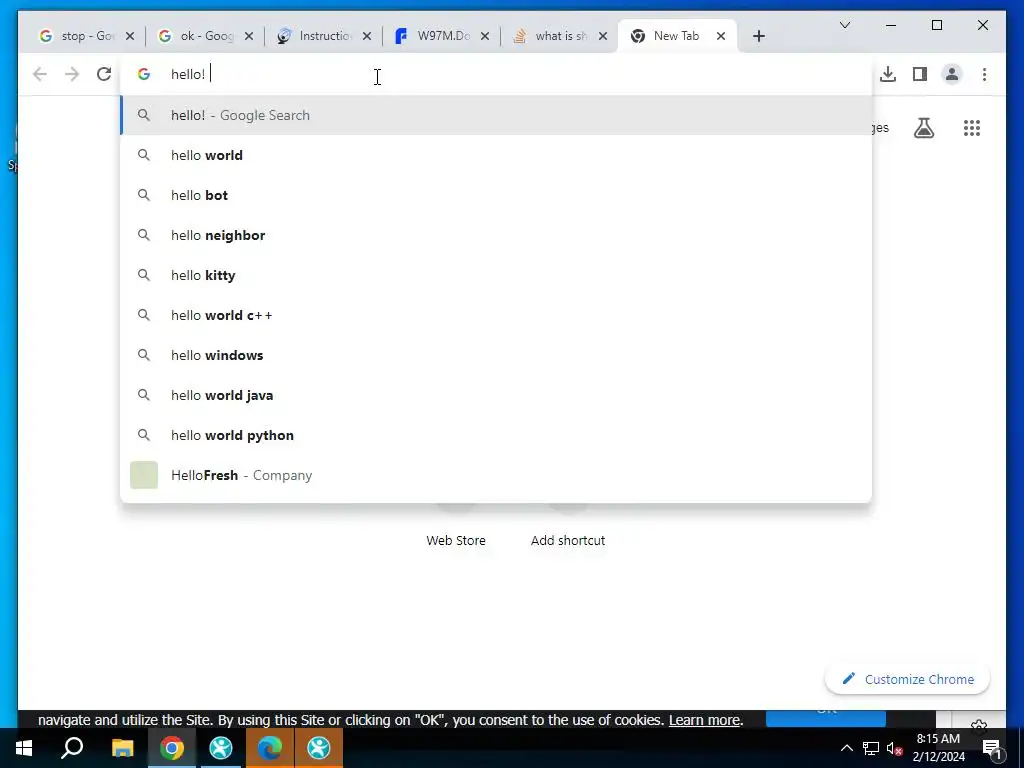This screenshot has height=768, width=1024.
Task: Open File Explorer from the taskbar
Action: tap(122, 748)
